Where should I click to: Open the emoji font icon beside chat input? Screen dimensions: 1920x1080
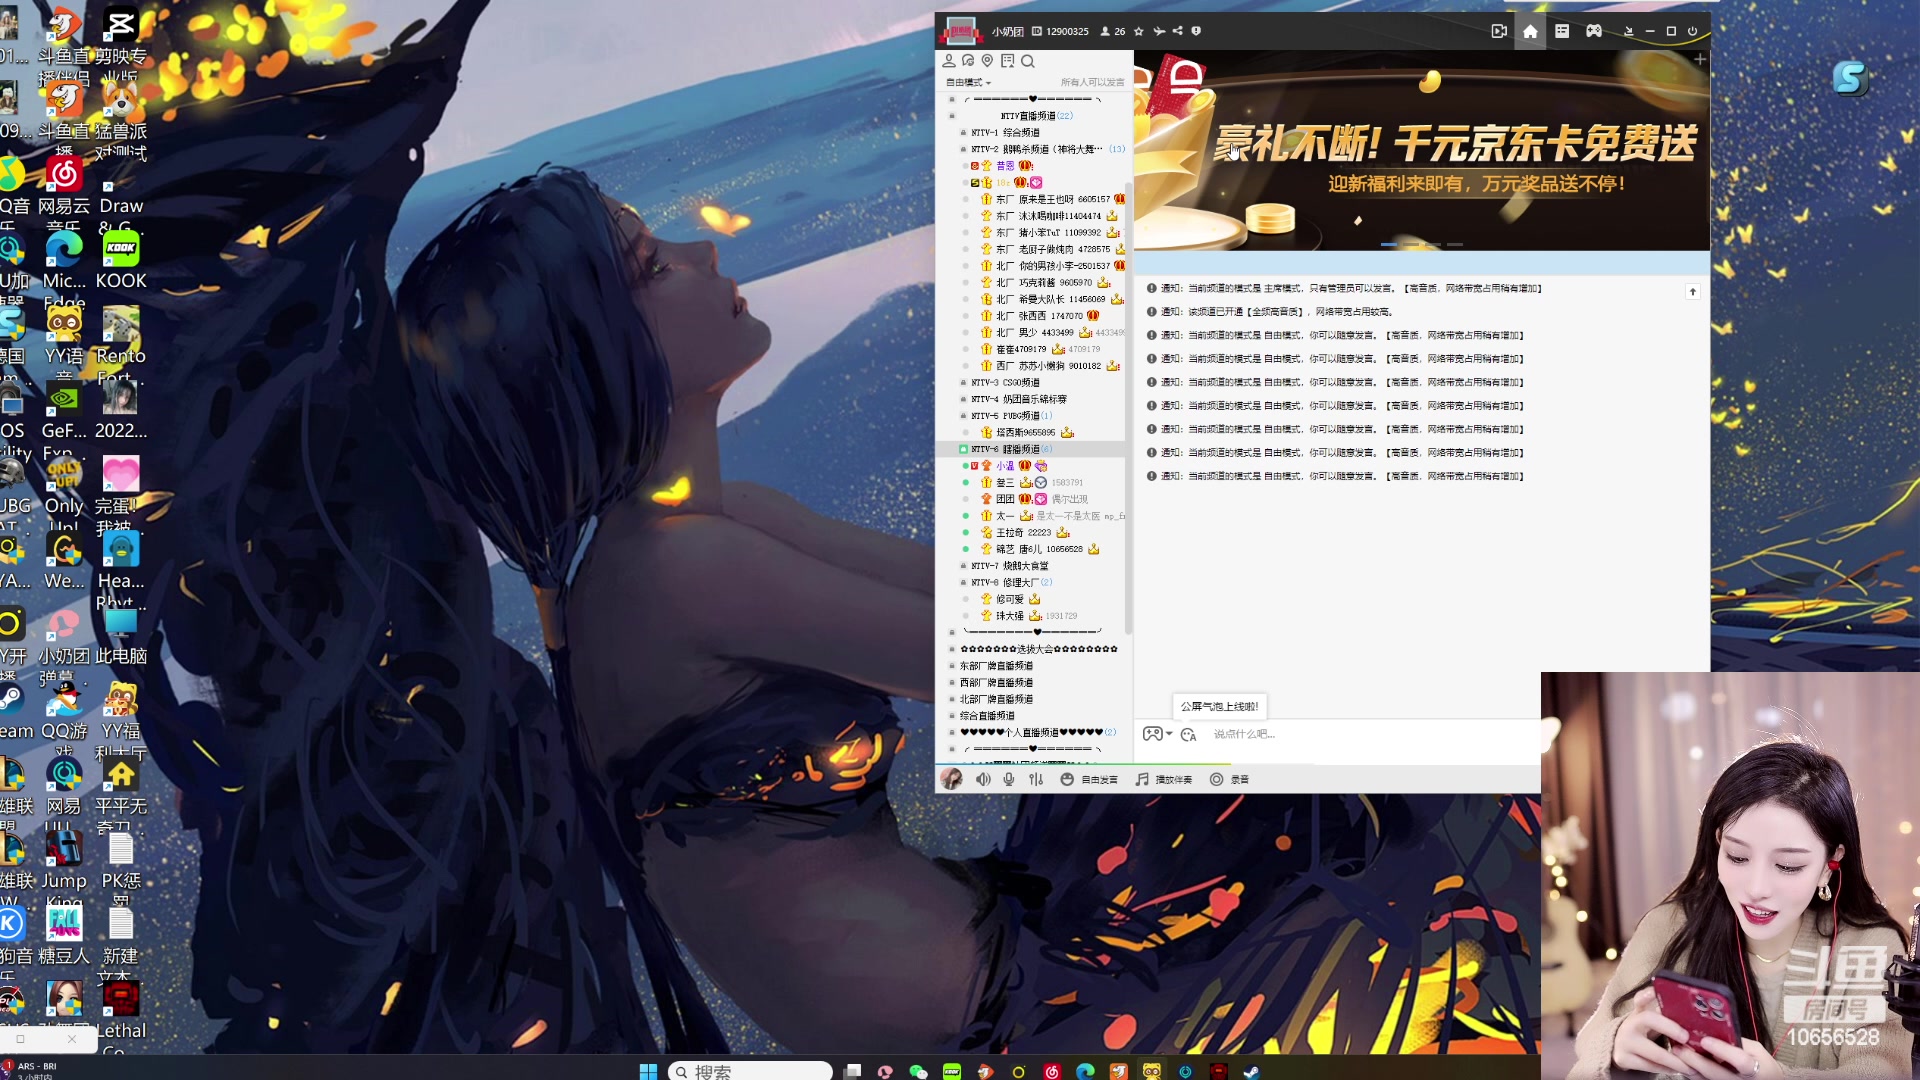pyautogui.click(x=1188, y=734)
